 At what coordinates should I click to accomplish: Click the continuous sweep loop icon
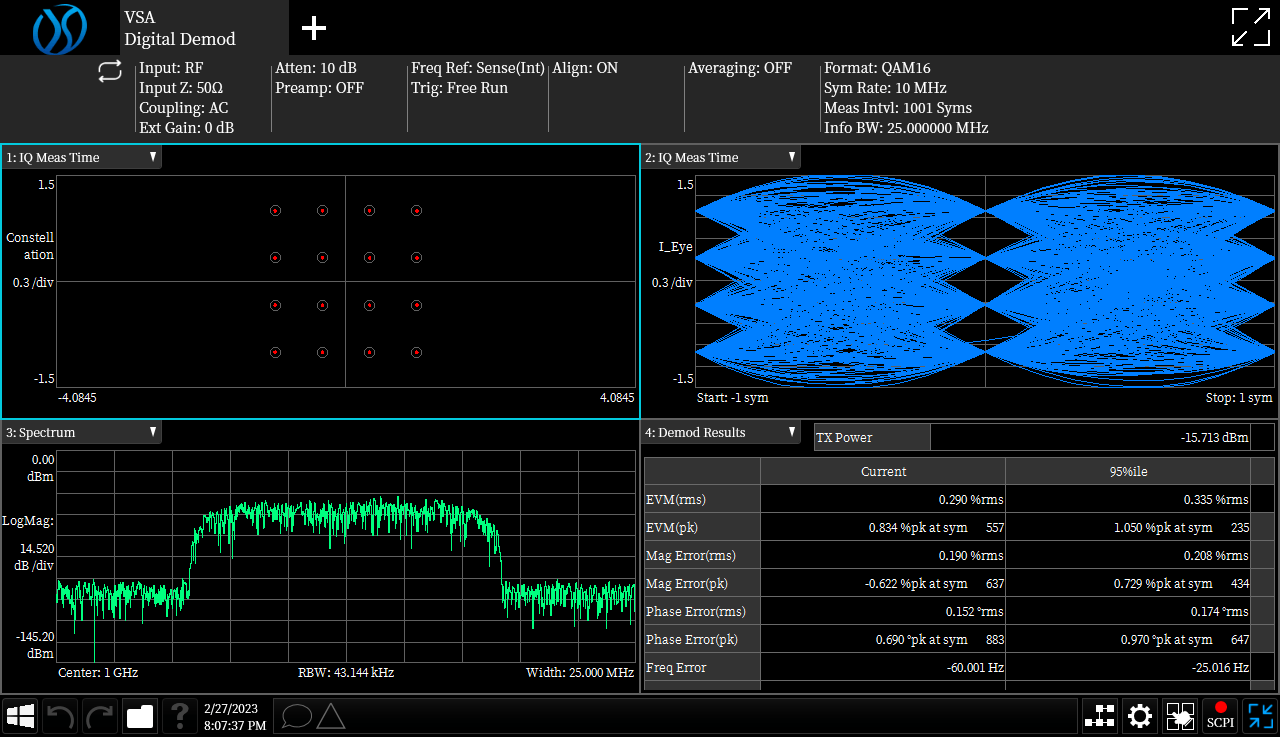pos(110,72)
